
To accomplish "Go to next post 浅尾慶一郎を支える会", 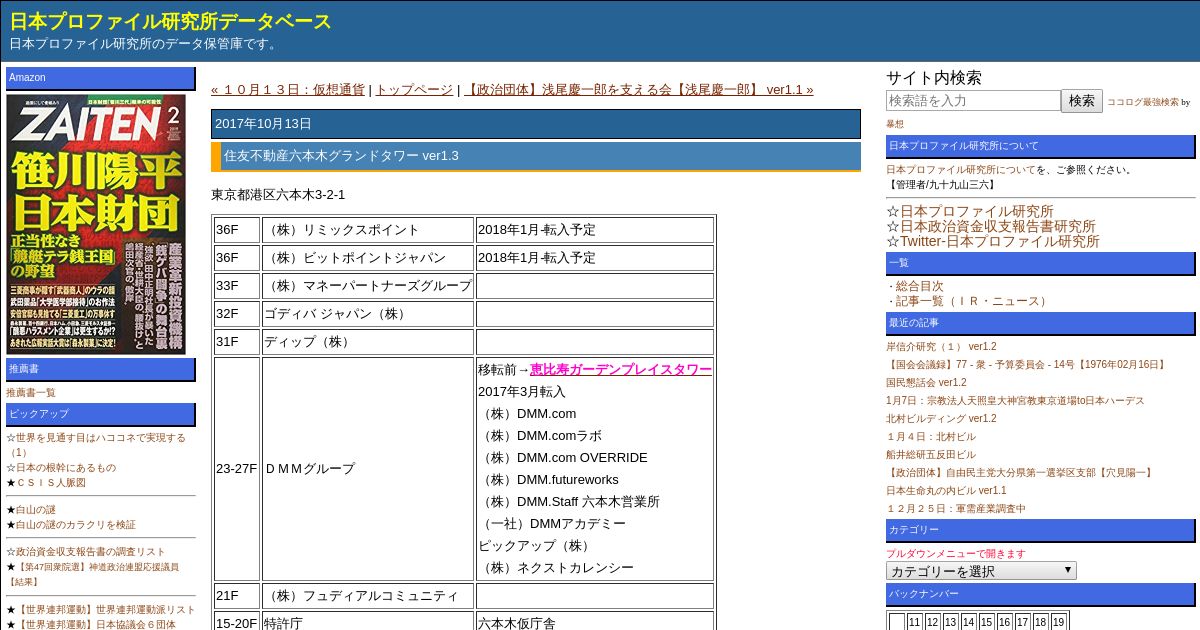I will pos(639,89).
